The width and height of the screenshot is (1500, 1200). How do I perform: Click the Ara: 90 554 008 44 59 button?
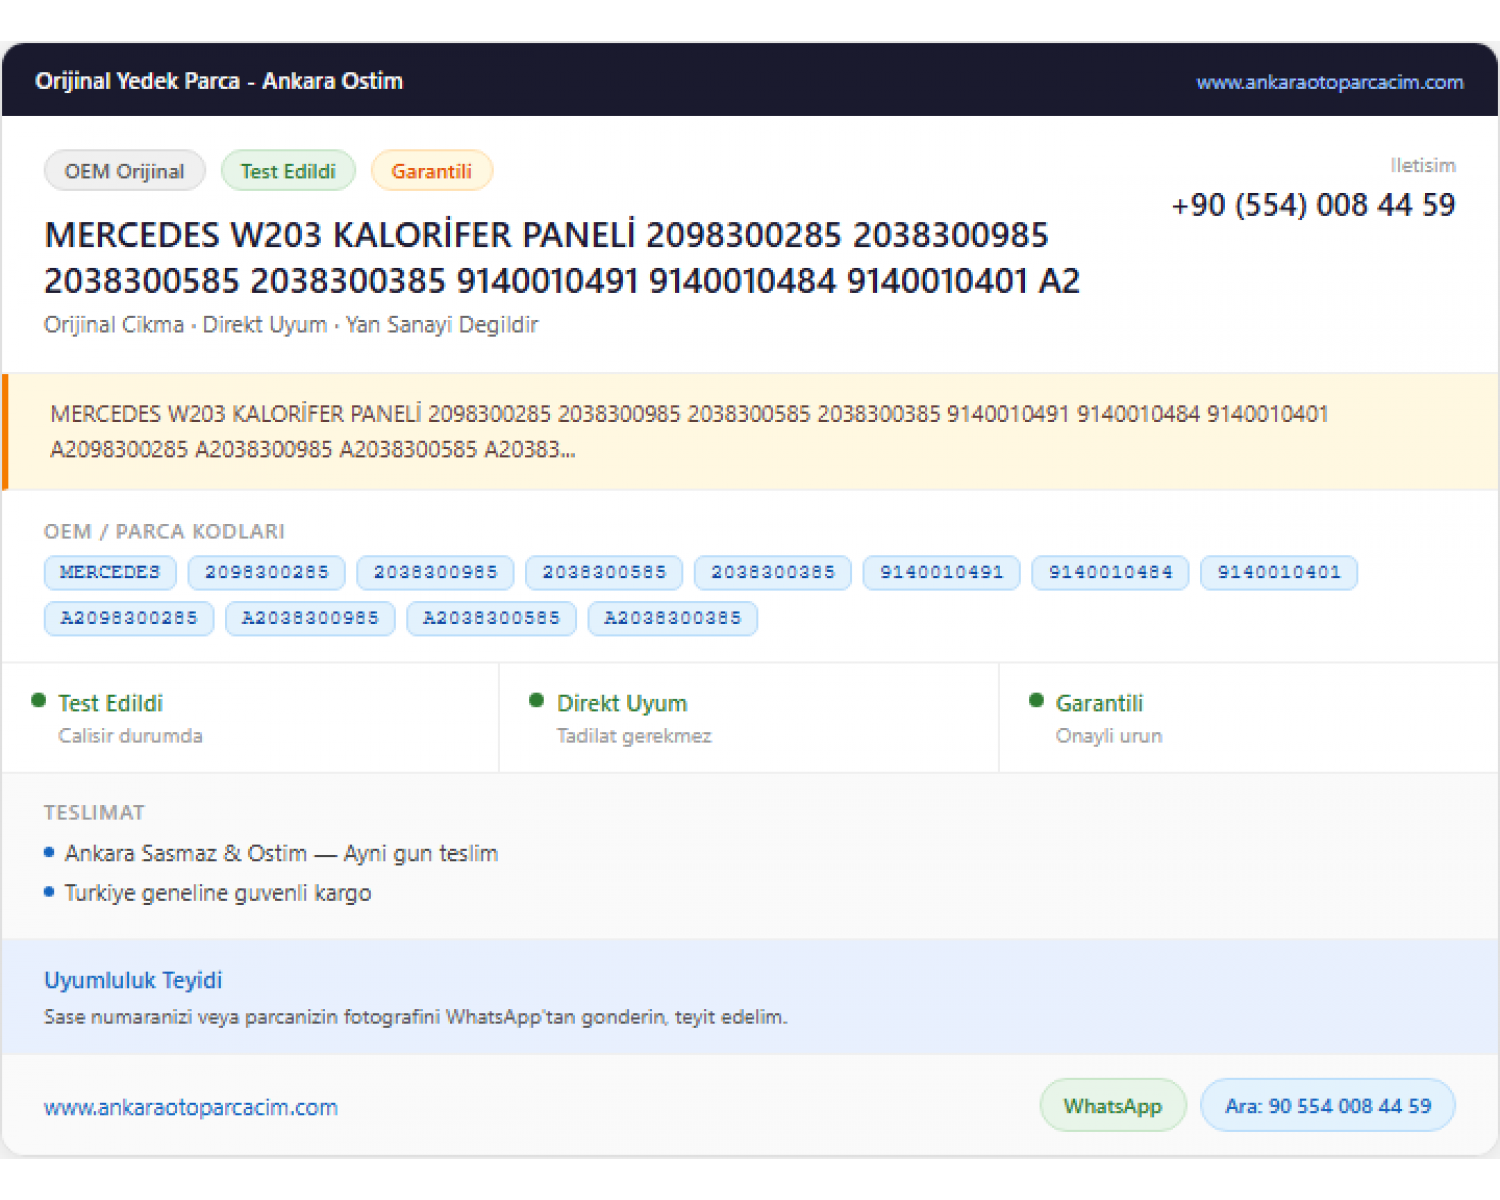pyautogui.click(x=1328, y=1105)
